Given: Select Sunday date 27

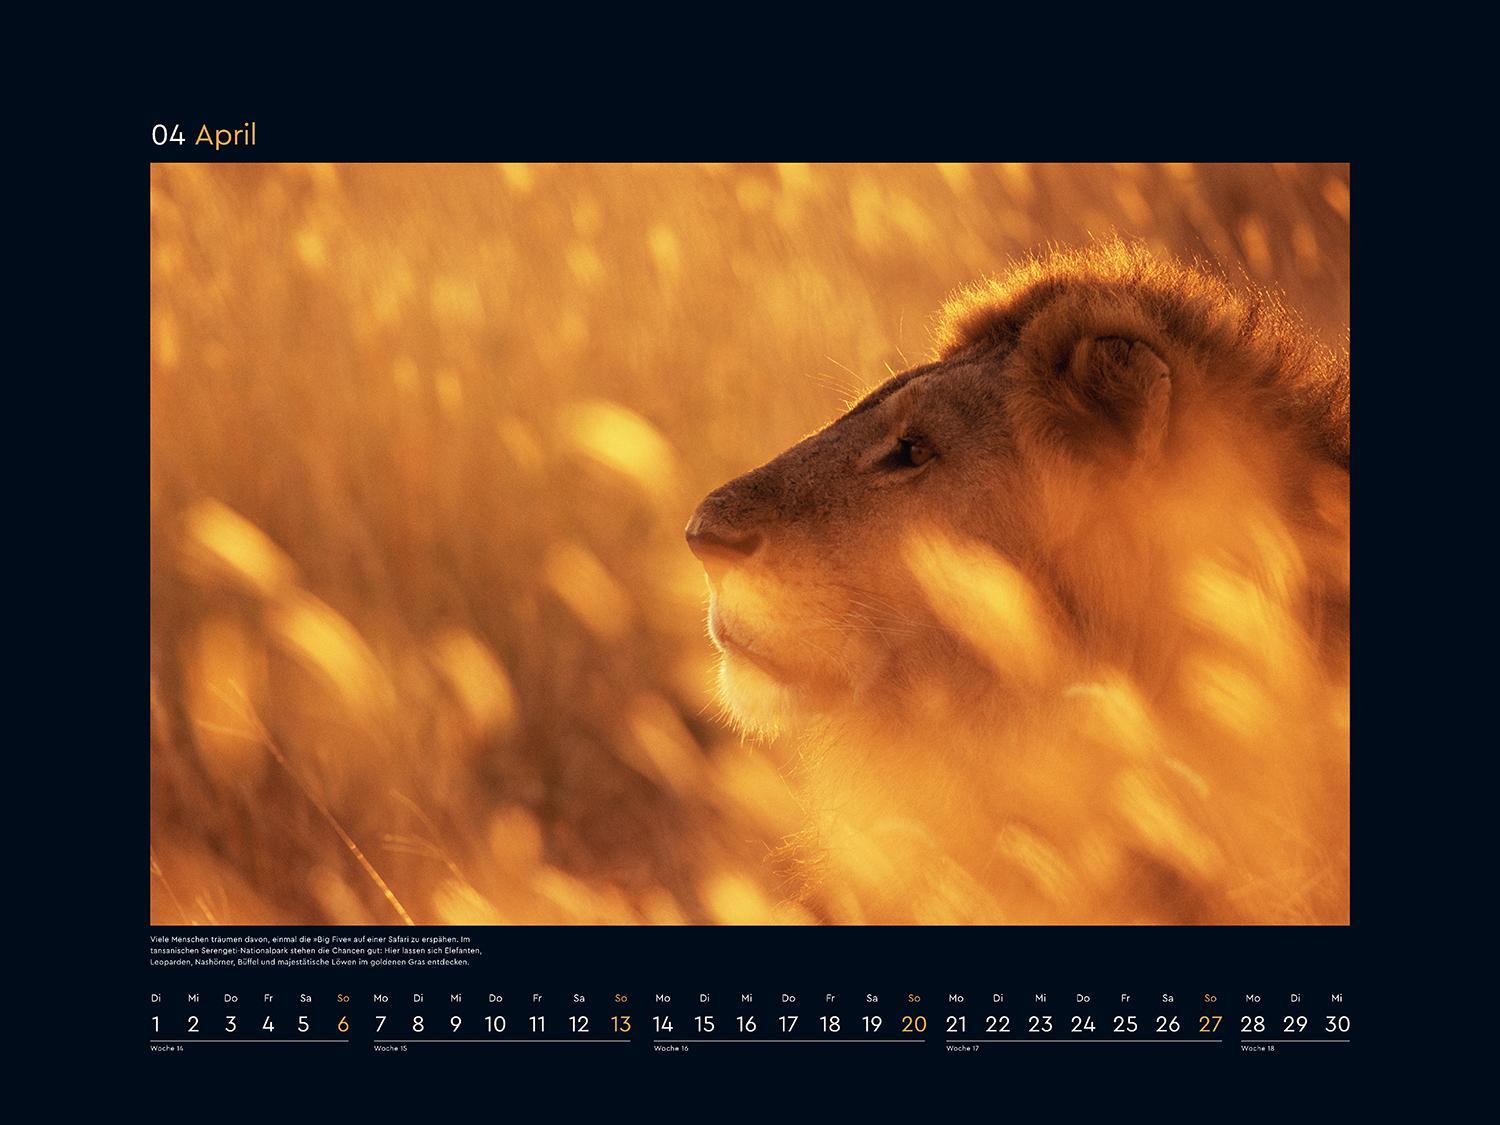Looking at the screenshot, I should (1210, 1024).
